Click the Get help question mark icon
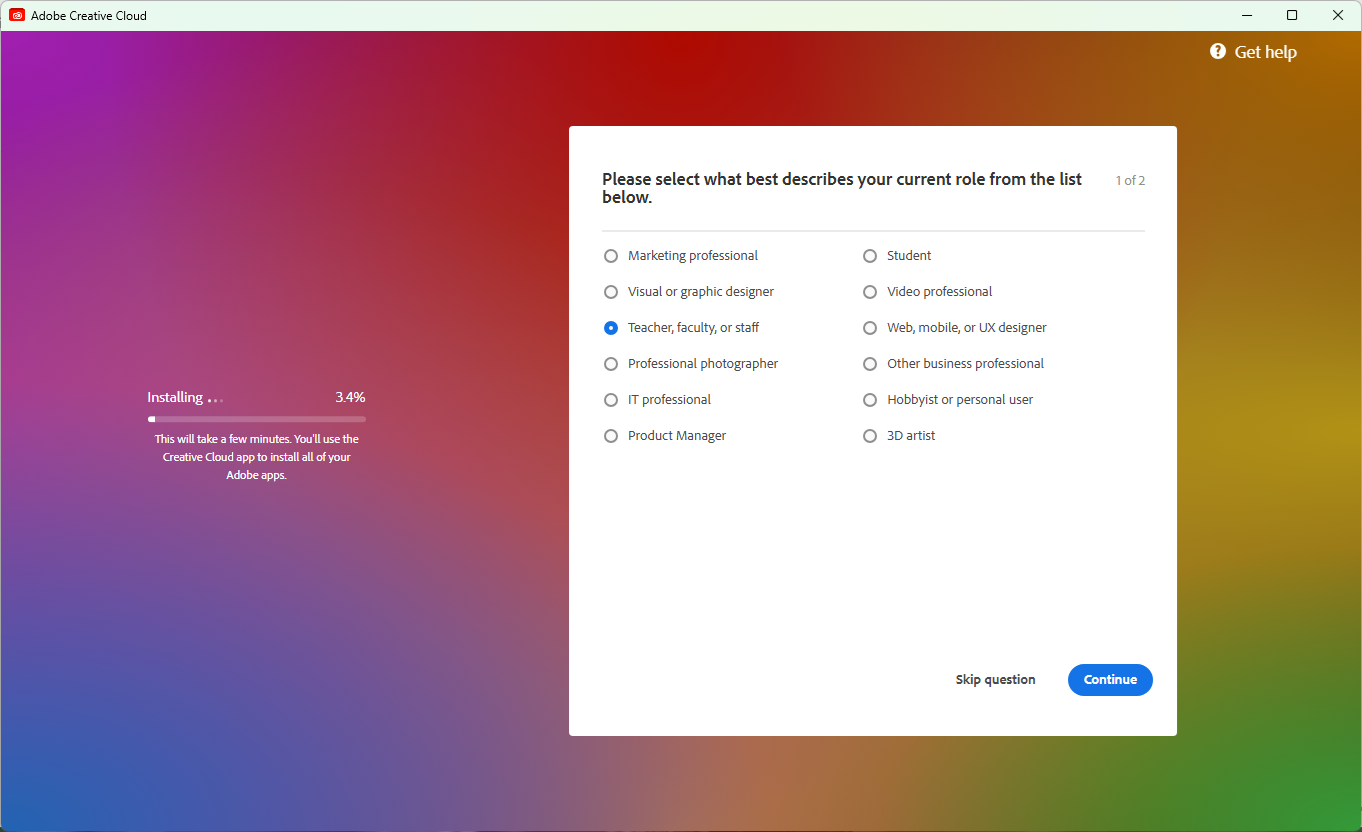The width and height of the screenshot is (1362, 832). (x=1217, y=52)
